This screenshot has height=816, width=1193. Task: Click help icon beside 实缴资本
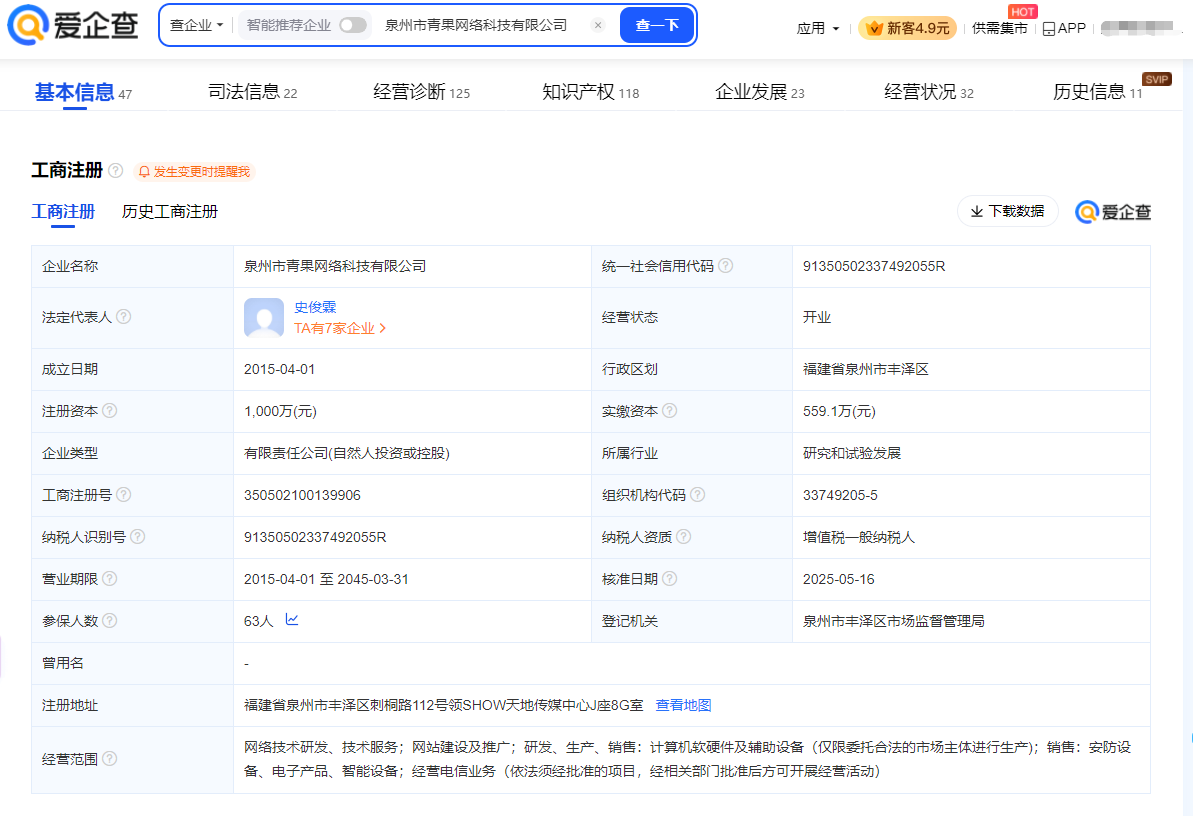point(670,411)
